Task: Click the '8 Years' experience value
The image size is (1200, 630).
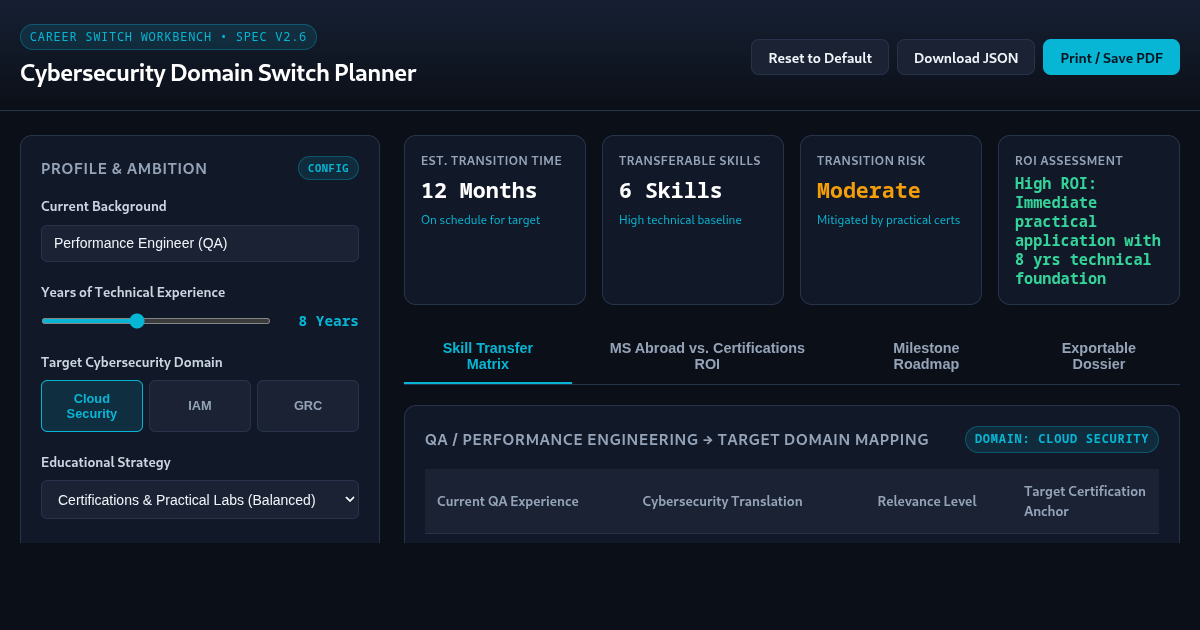Action: click(328, 321)
